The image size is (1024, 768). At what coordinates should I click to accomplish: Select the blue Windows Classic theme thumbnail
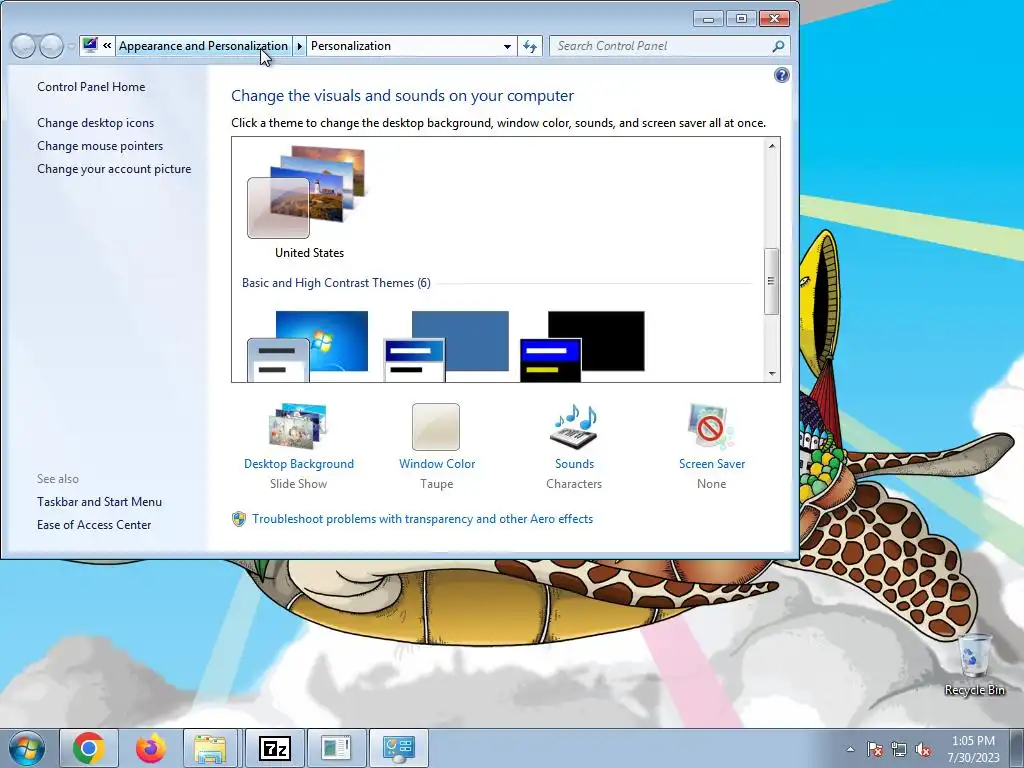[x=446, y=346]
